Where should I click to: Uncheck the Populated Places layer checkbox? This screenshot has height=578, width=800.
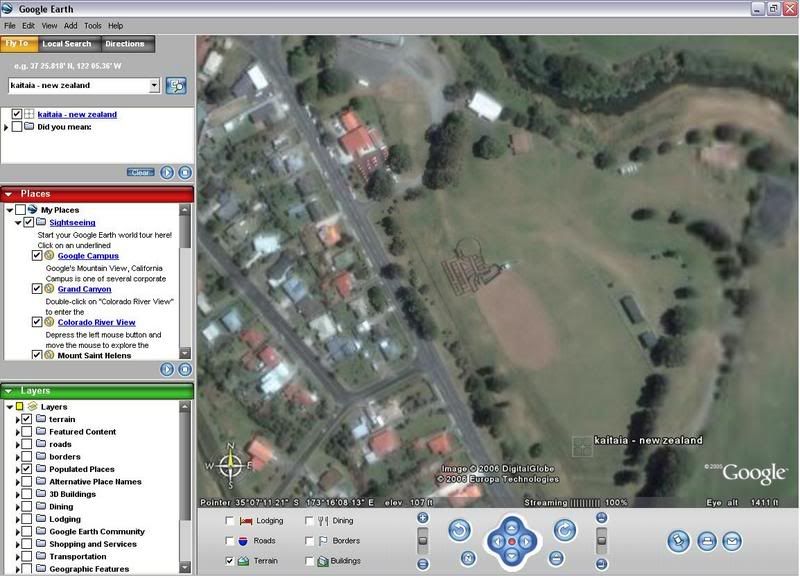click(x=27, y=469)
